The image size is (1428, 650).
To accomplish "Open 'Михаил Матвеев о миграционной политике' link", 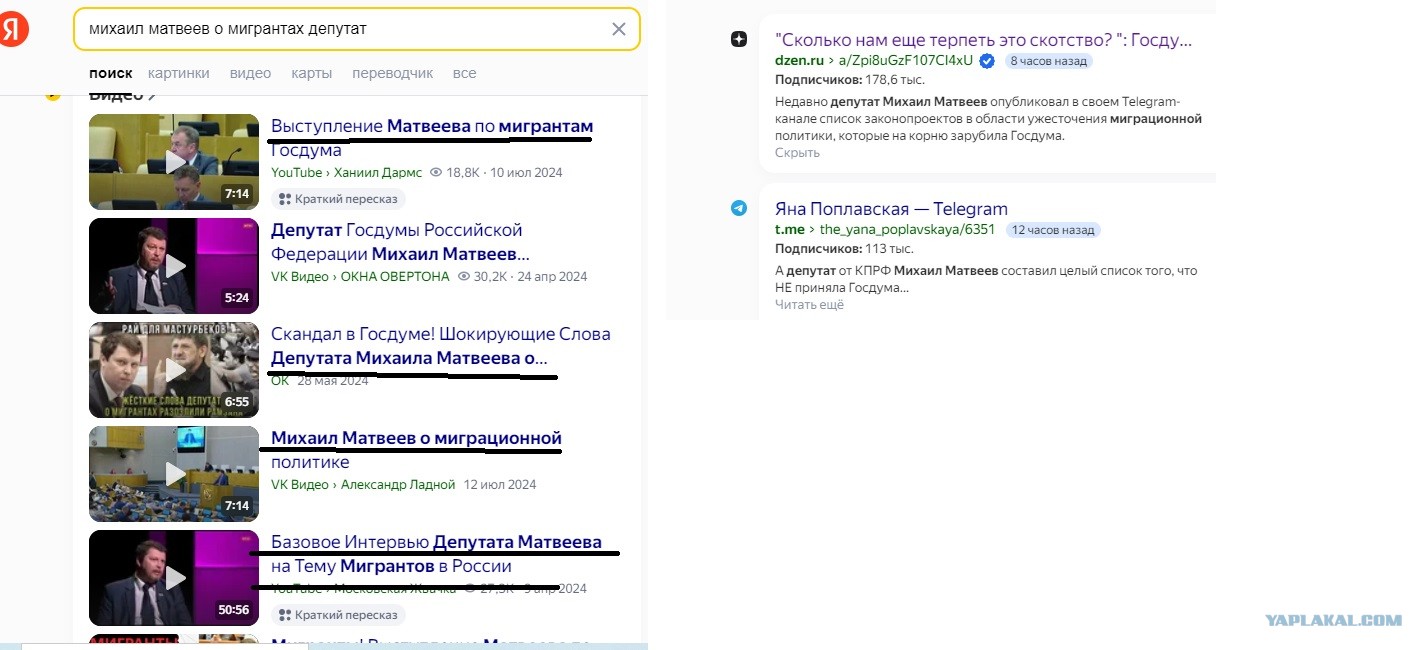I will coord(416,450).
